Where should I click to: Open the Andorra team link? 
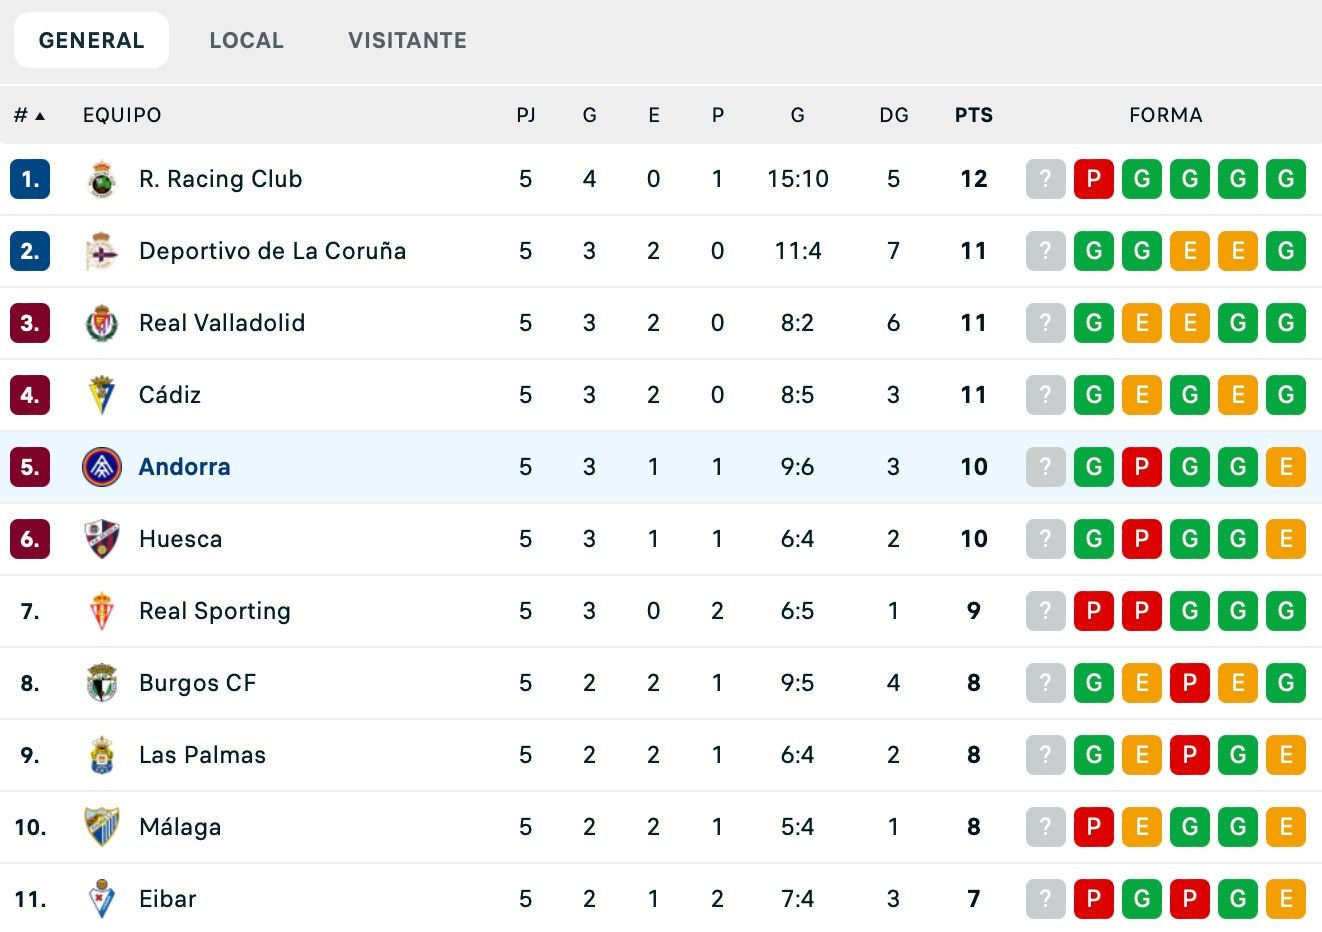click(184, 467)
